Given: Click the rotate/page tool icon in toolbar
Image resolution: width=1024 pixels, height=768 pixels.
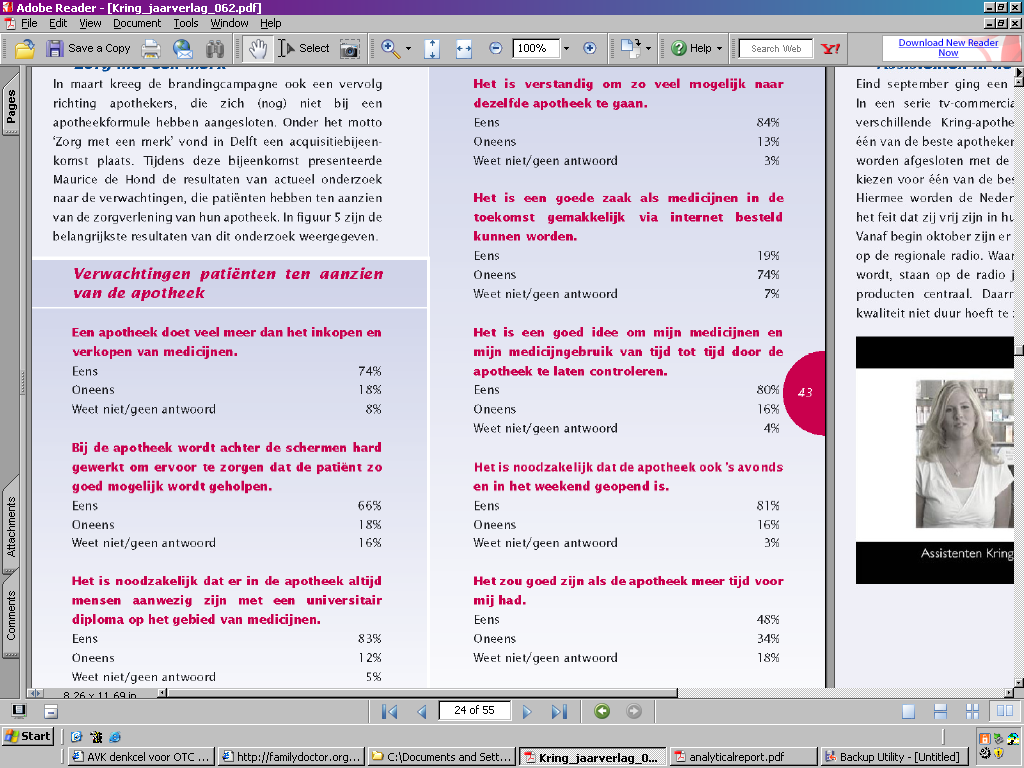Looking at the screenshot, I should click(630, 48).
